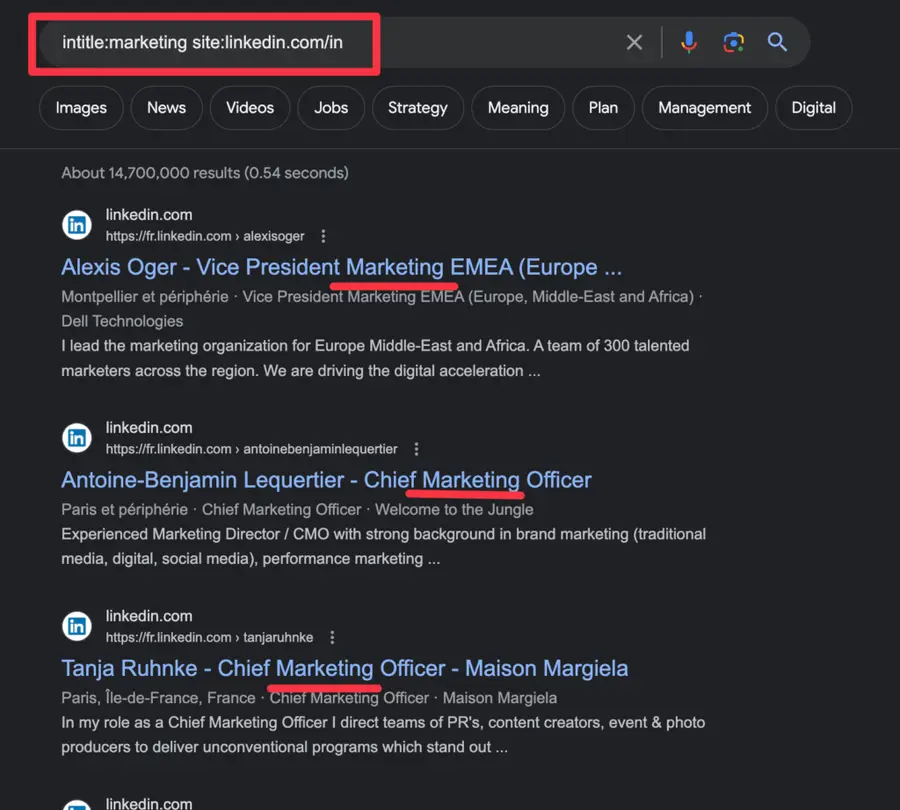
Task: Open the three-dot menu beside the tanjaruhnke URL
Action: pos(331,637)
